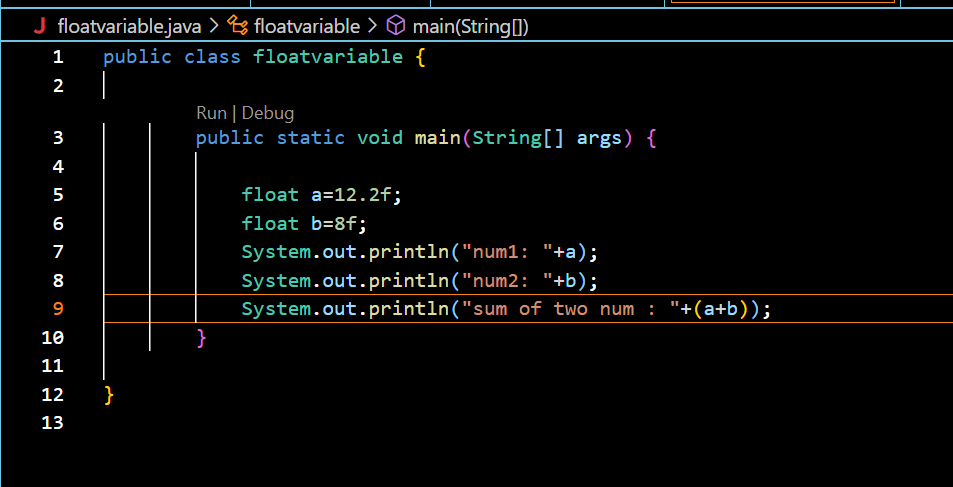Image resolution: width=953 pixels, height=487 pixels.
Task: Start debugging via Debug CodeLens link
Action: point(268,113)
